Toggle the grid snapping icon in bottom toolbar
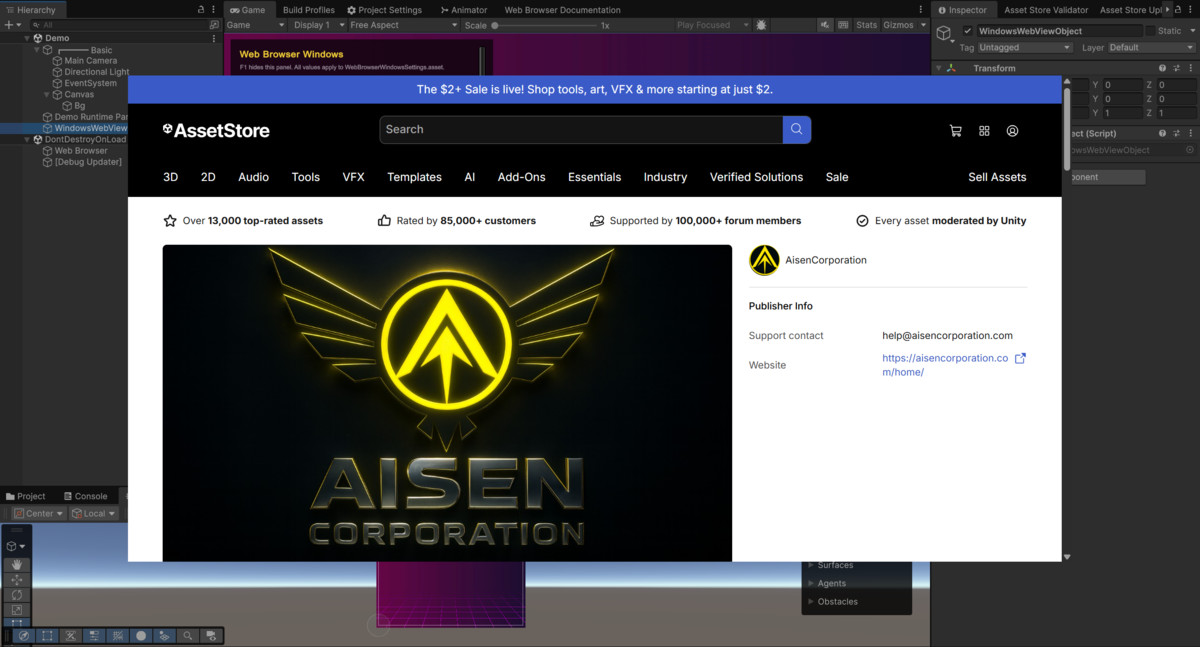1200x647 pixels. [117, 635]
